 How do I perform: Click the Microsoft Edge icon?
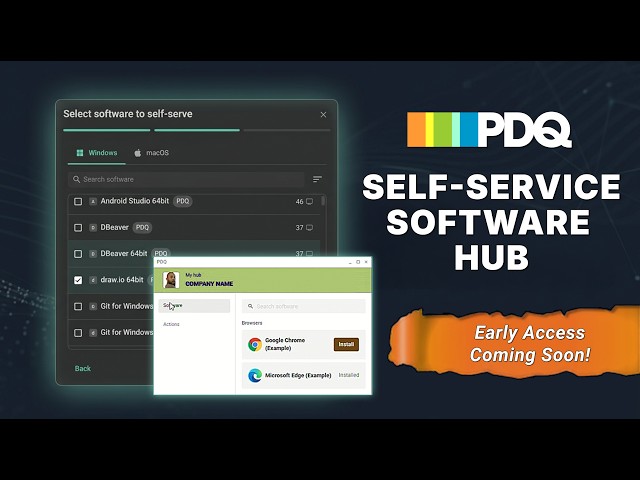point(255,376)
